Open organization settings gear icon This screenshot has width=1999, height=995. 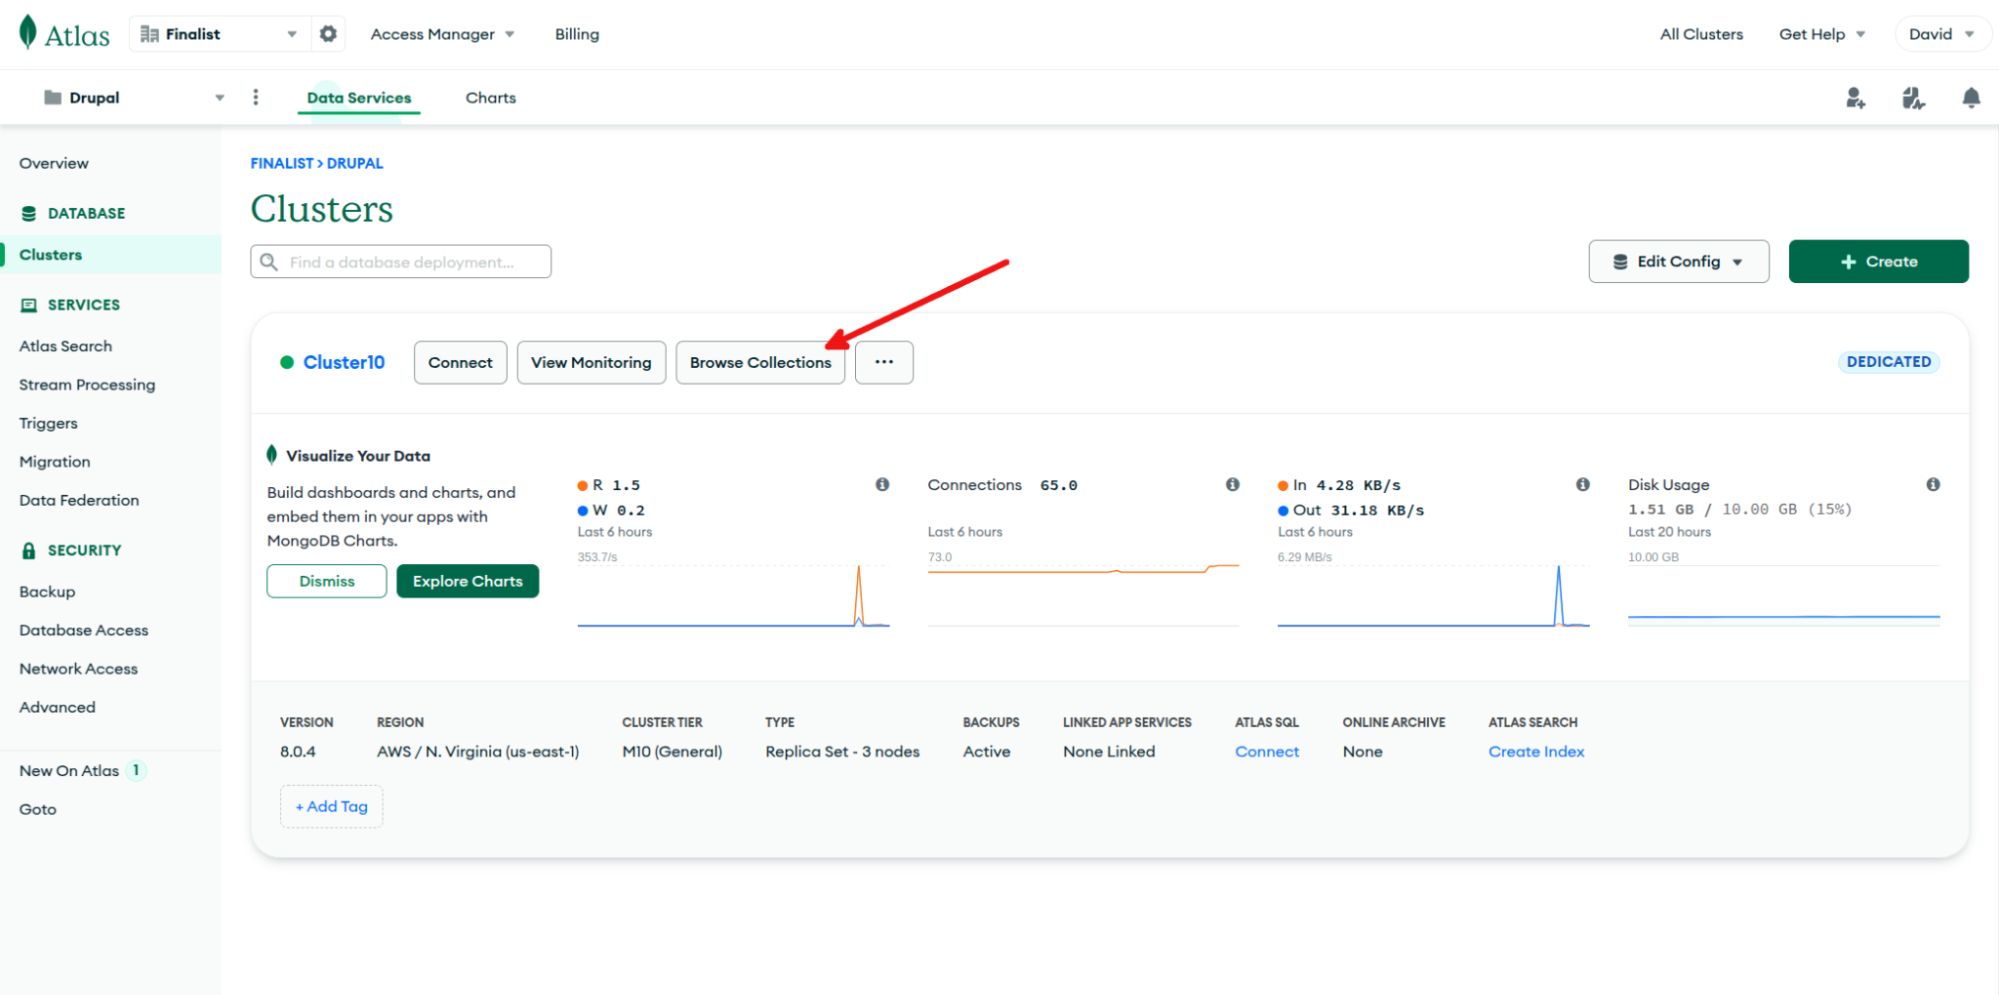pos(328,34)
